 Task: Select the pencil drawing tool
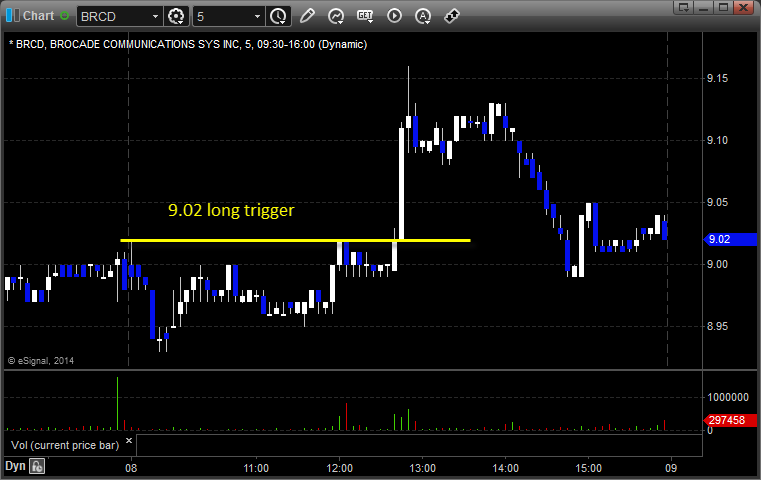(307, 16)
